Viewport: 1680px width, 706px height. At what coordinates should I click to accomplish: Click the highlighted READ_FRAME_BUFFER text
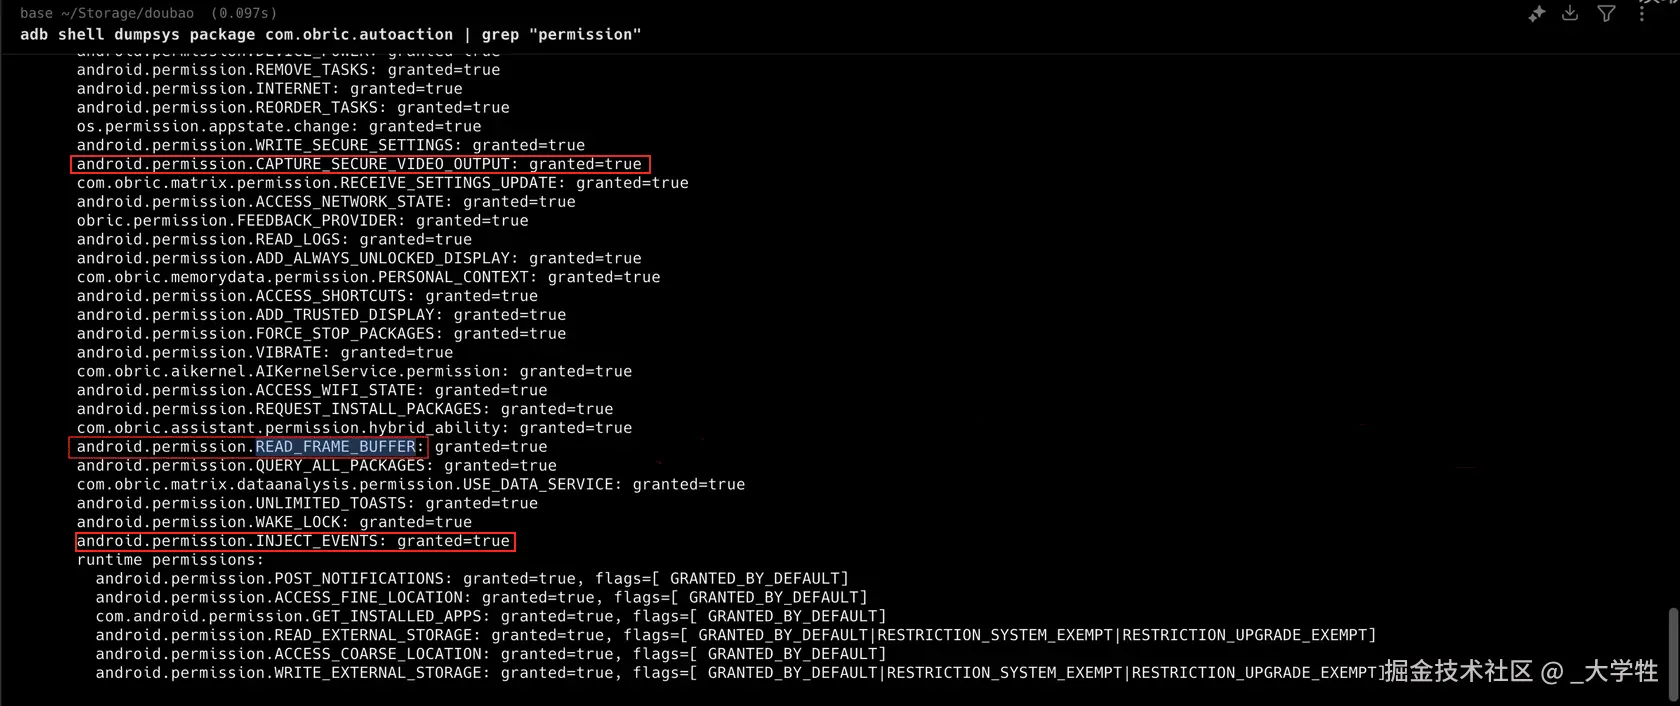(335, 447)
